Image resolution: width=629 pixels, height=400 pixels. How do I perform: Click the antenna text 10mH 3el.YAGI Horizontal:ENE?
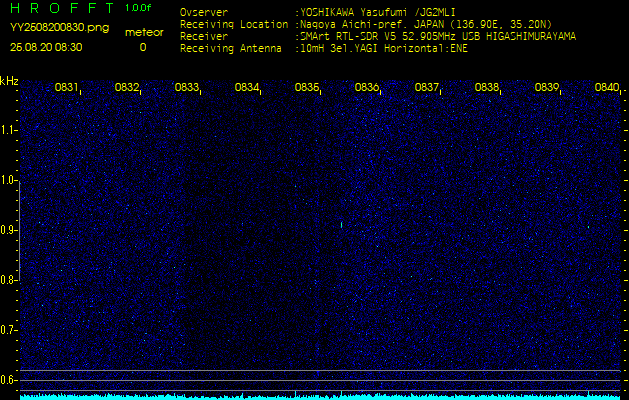[x=383, y=49]
